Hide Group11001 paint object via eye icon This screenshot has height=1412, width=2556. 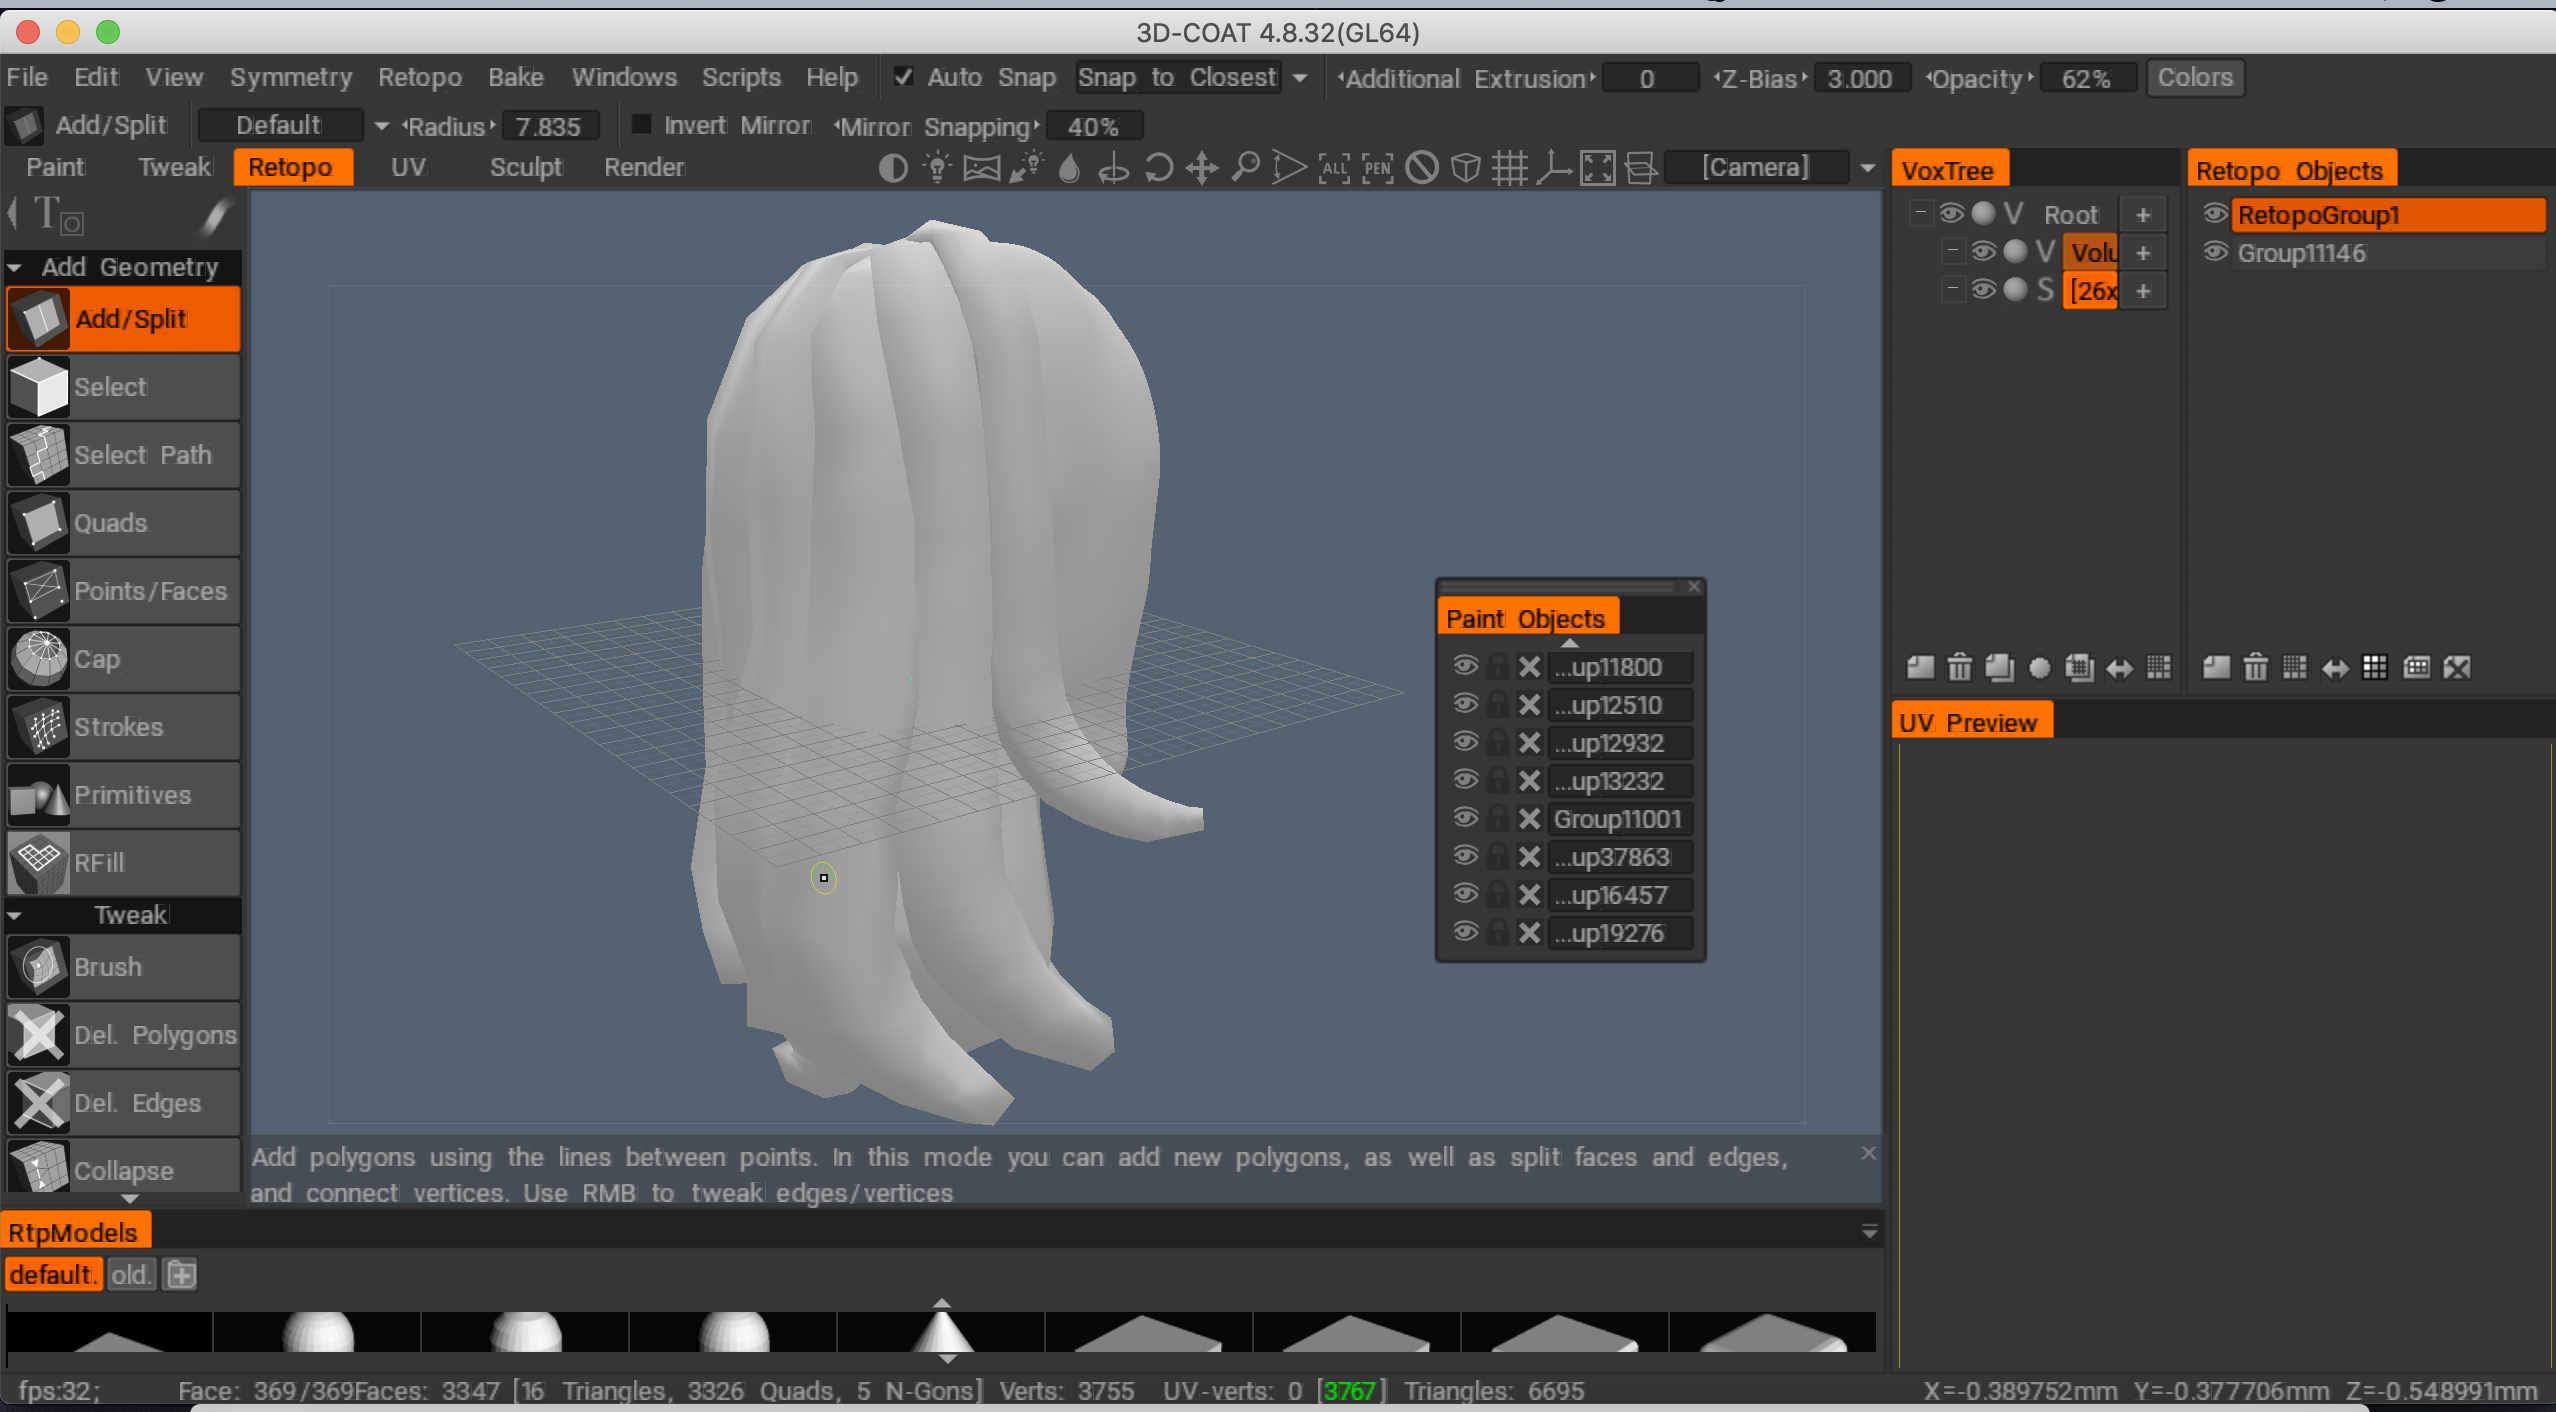pos(1465,818)
